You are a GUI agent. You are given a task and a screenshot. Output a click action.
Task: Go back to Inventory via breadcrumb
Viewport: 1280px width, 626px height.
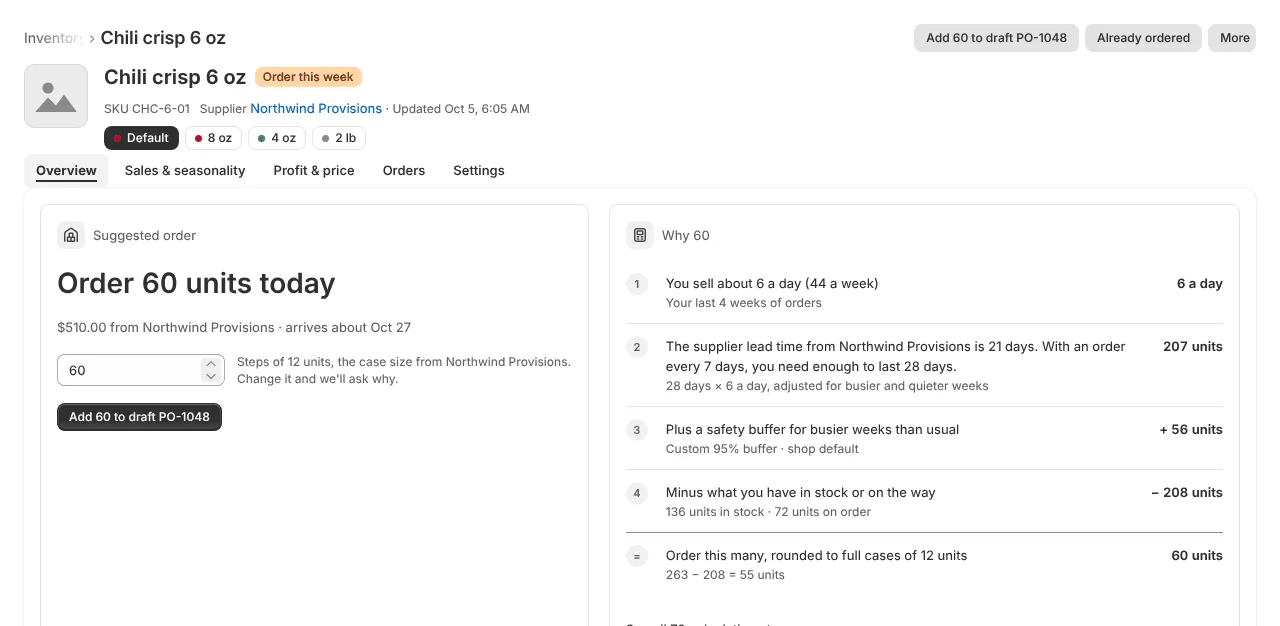(x=52, y=38)
